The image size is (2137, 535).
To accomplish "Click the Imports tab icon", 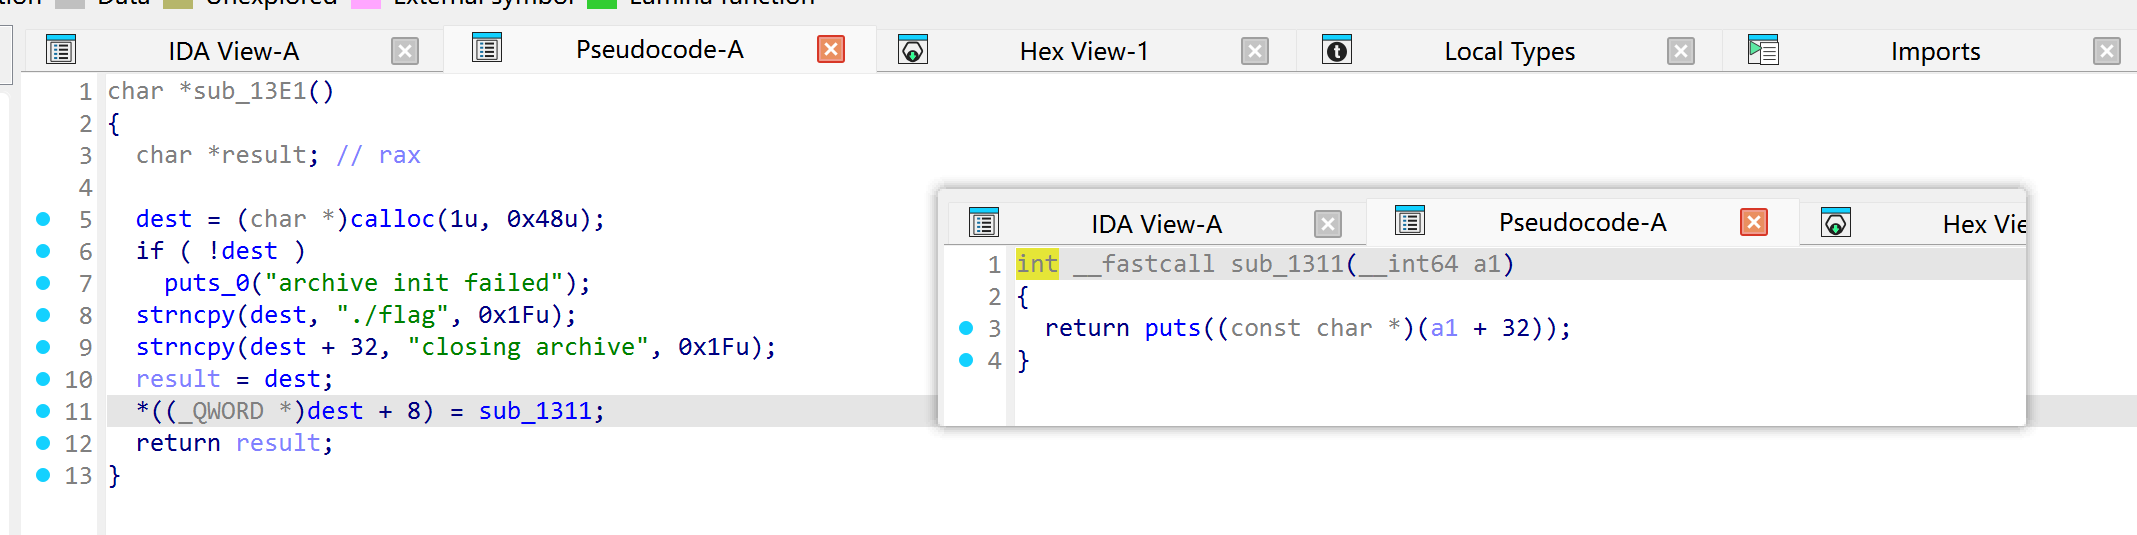I will 1763,50.
